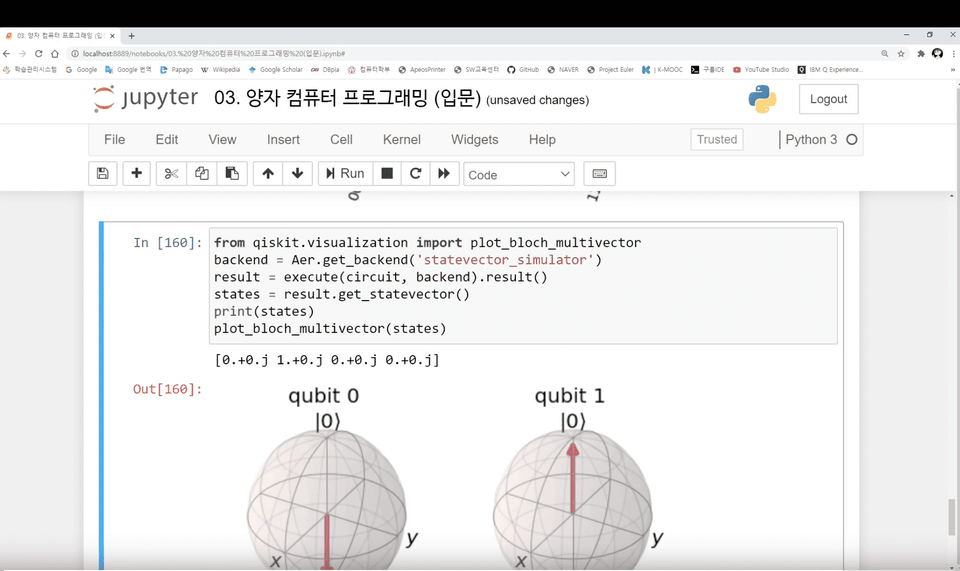Click the Jupyter logo

point(145,99)
